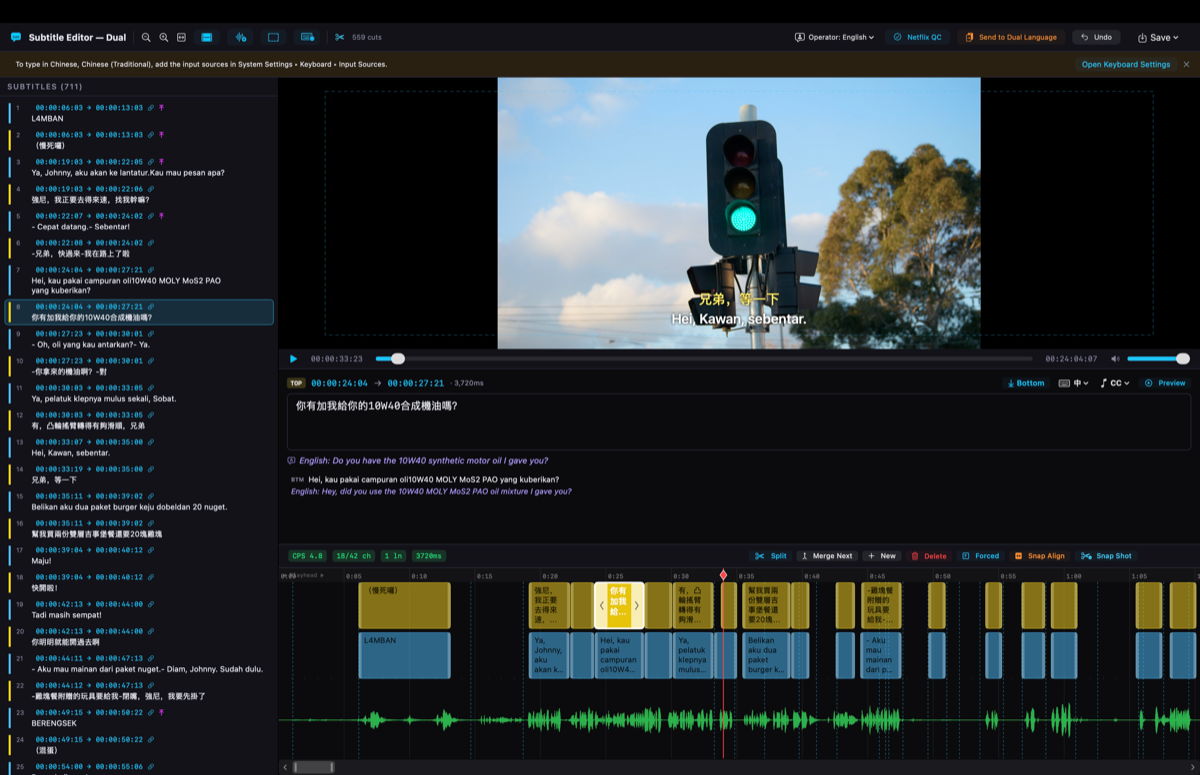Image resolution: width=1200 pixels, height=775 pixels.
Task: Select subtitle row 13 Hei, Kawan, sebentar
Action: [x=139, y=447]
